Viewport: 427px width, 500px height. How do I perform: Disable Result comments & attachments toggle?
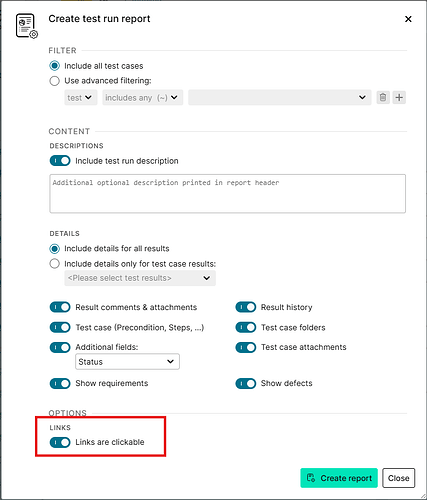[60, 307]
